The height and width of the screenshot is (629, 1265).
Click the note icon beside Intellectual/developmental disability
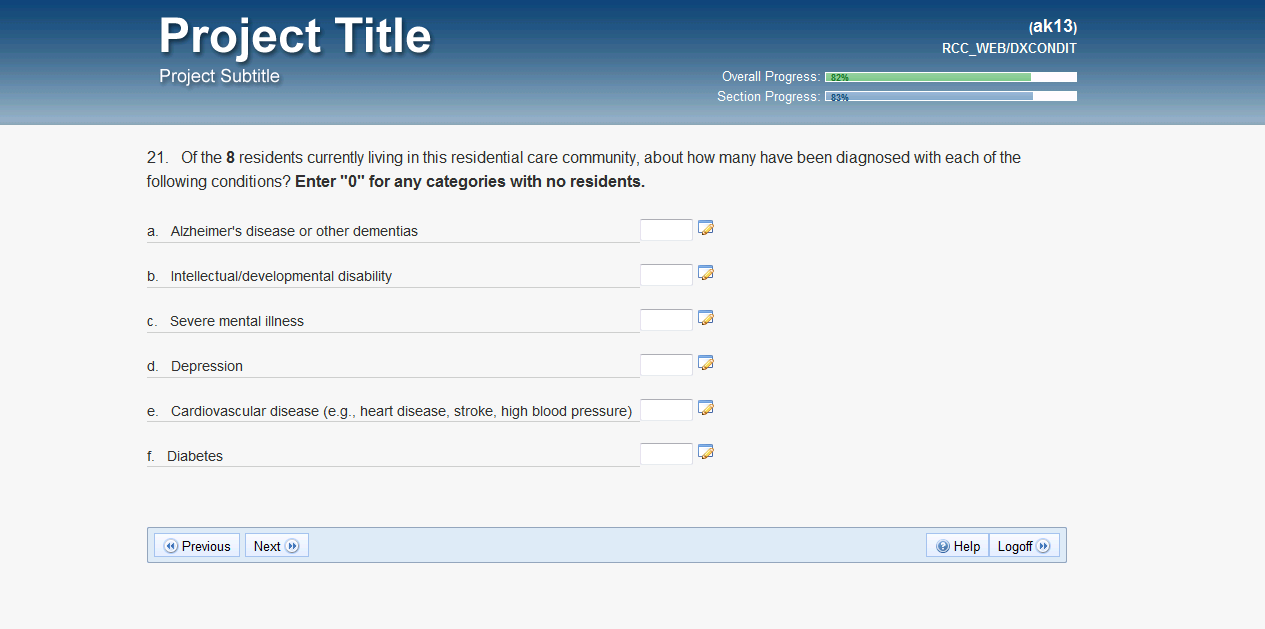pyautogui.click(x=705, y=273)
